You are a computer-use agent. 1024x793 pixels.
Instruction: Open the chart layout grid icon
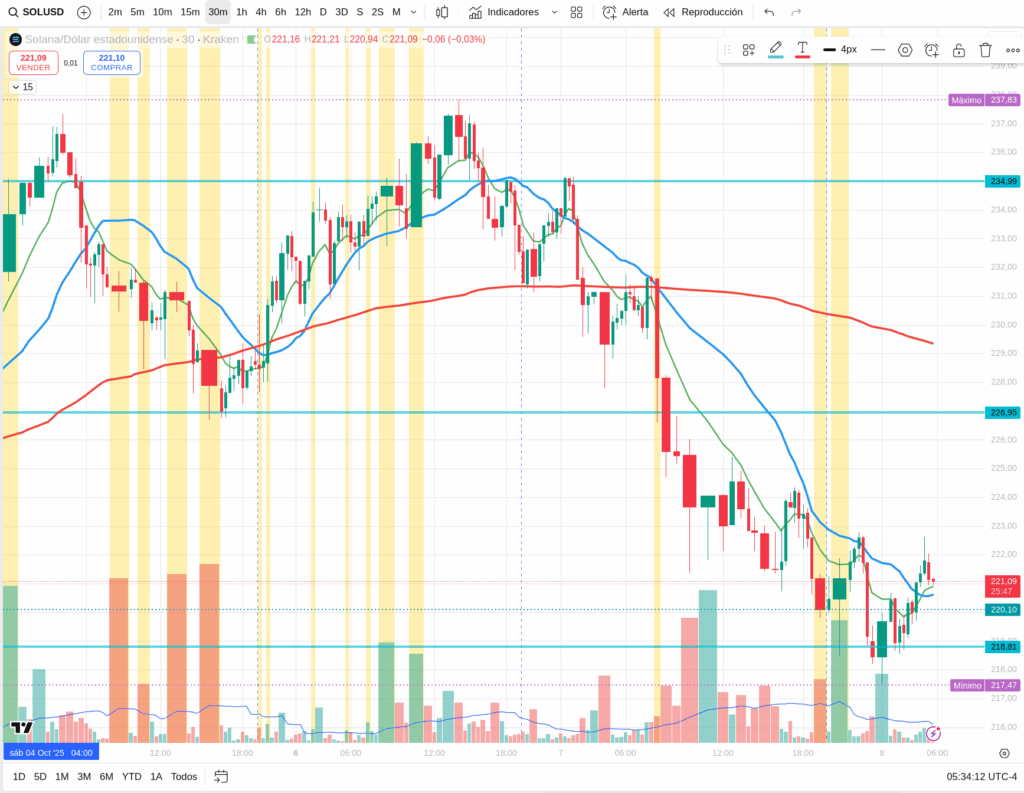click(x=577, y=12)
